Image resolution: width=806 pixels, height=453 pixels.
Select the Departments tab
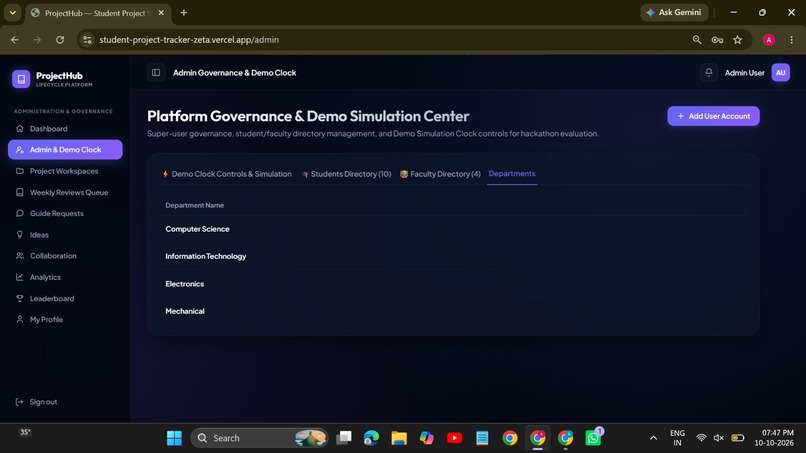pos(512,174)
